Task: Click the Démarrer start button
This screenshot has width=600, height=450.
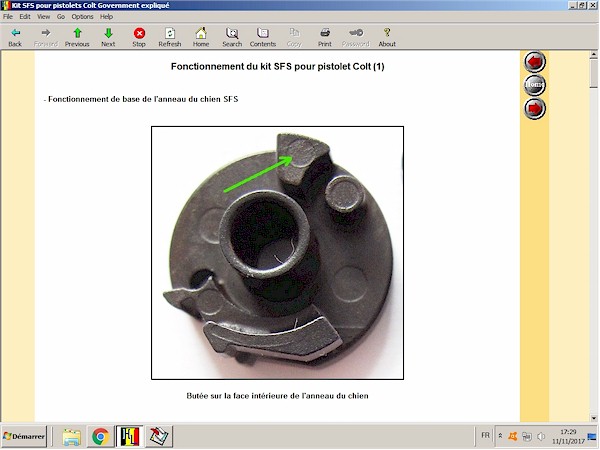Action: pos(24,436)
